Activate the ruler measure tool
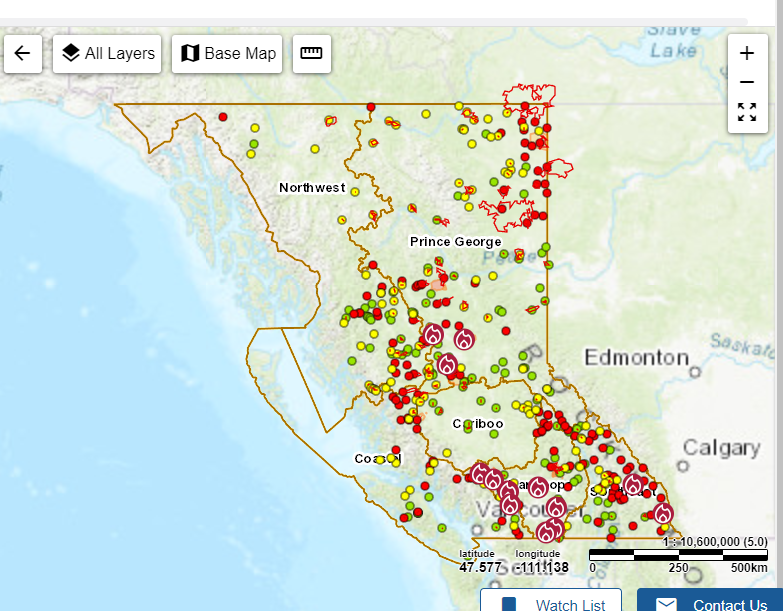Screen dimensions: 783x611 [x=311, y=54]
